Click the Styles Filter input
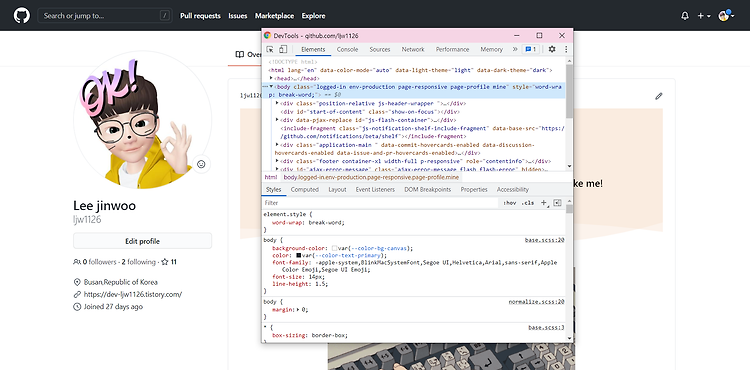 [380, 203]
